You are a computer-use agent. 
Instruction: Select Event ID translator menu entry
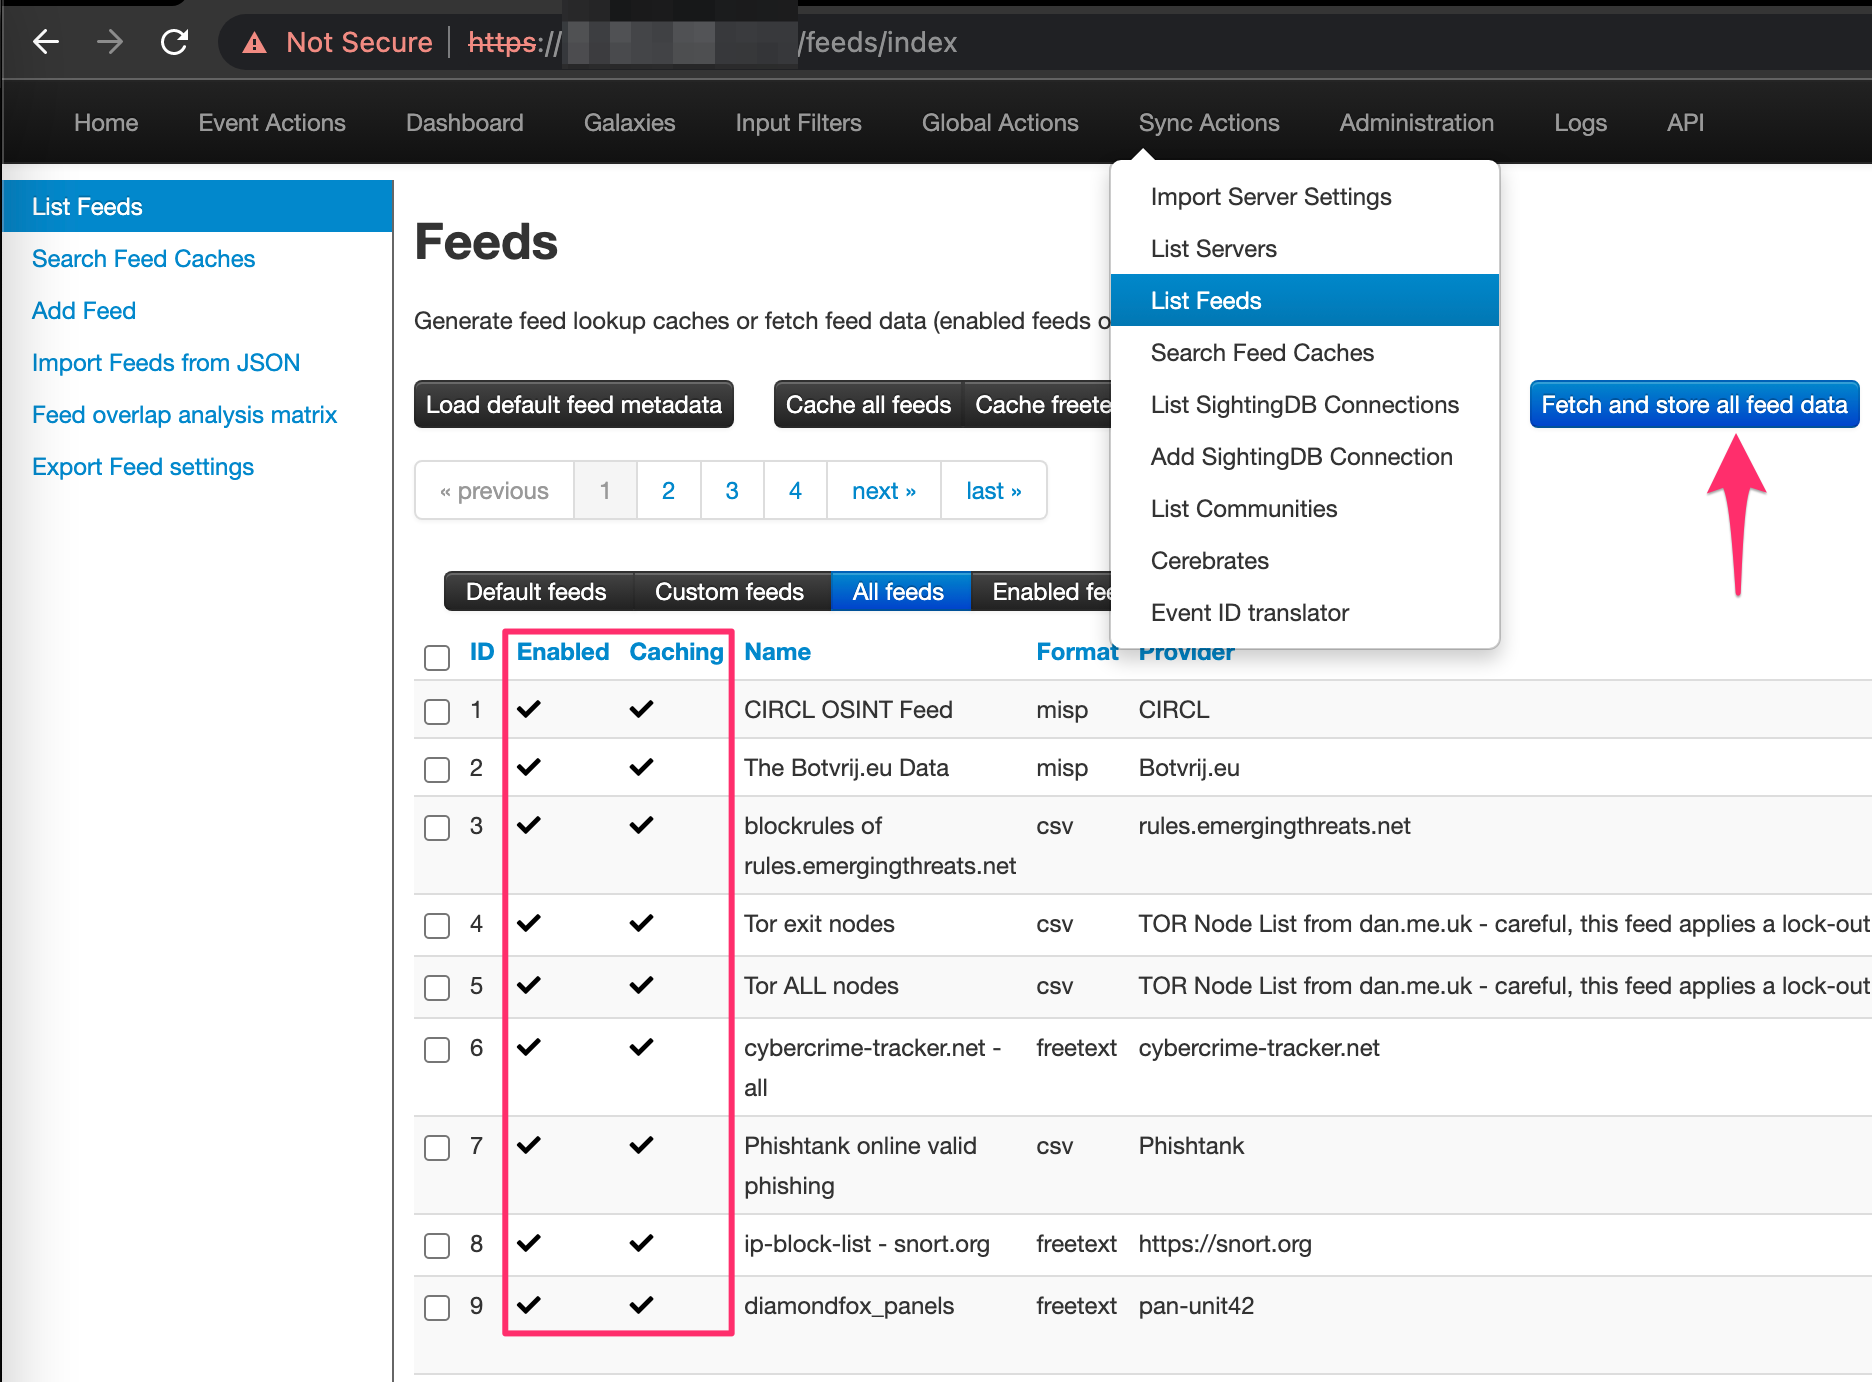(x=1249, y=612)
